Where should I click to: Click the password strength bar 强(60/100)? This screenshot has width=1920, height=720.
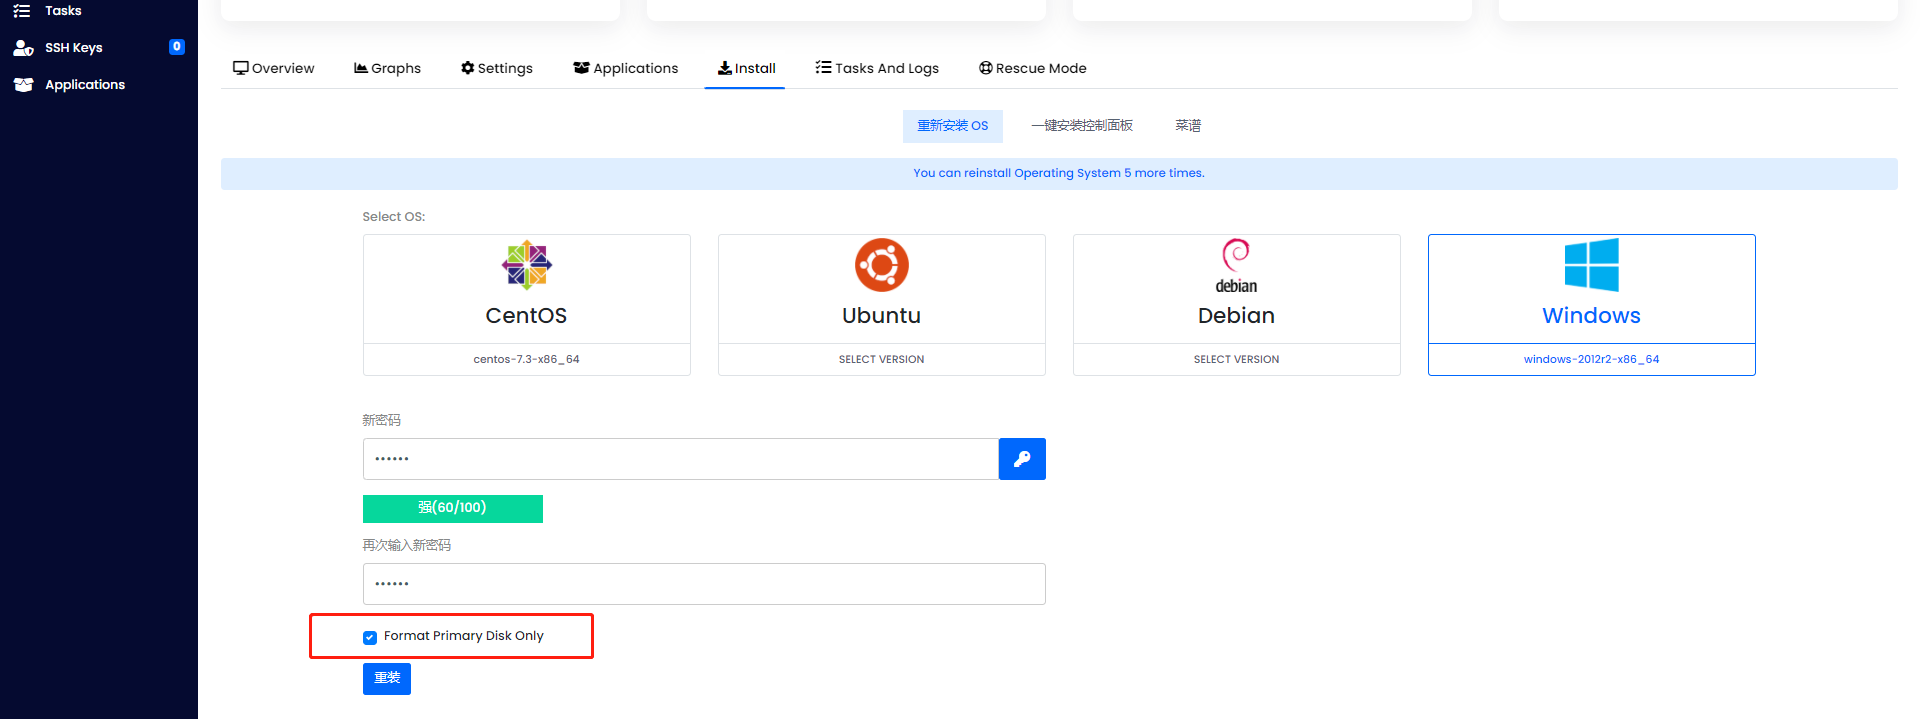click(453, 508)
